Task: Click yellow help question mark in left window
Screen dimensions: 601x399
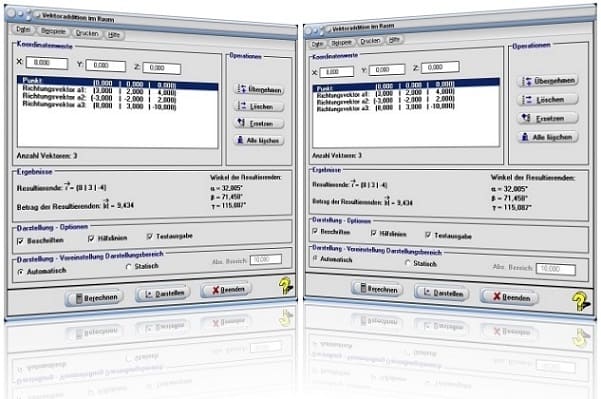Action: (x=286, y=285)
